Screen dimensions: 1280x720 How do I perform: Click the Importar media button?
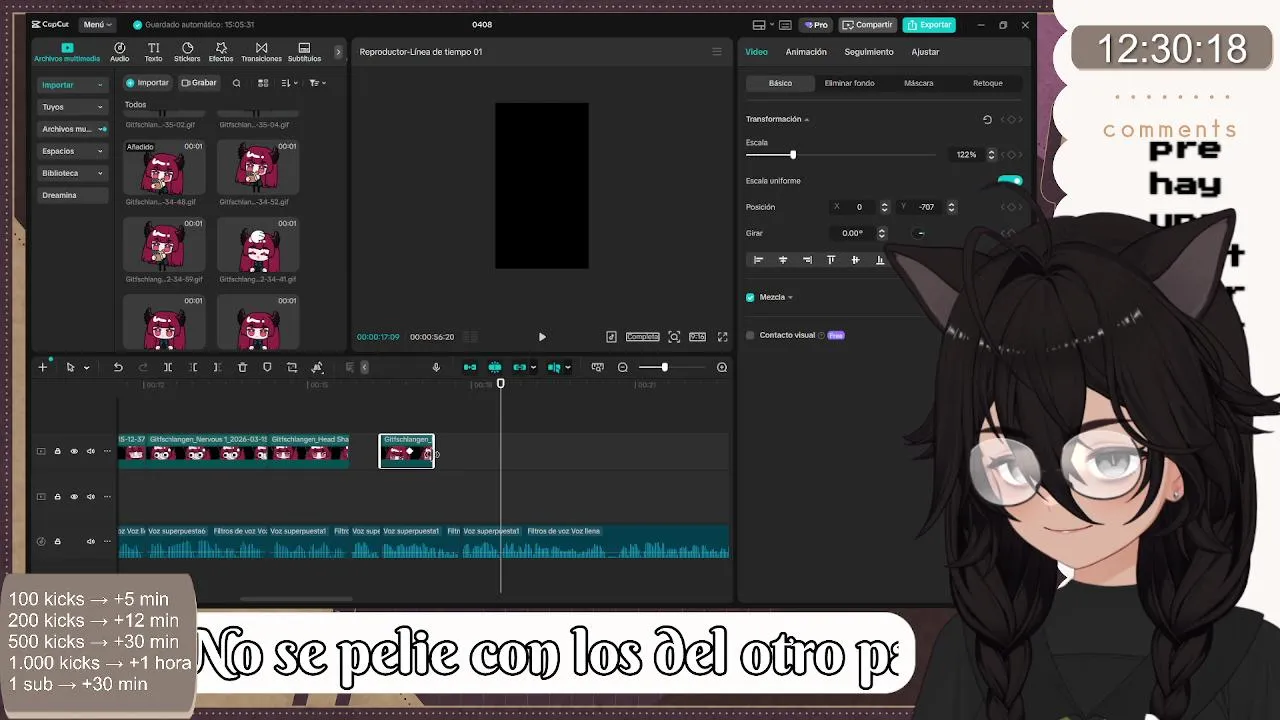click(x=148, y=83)
